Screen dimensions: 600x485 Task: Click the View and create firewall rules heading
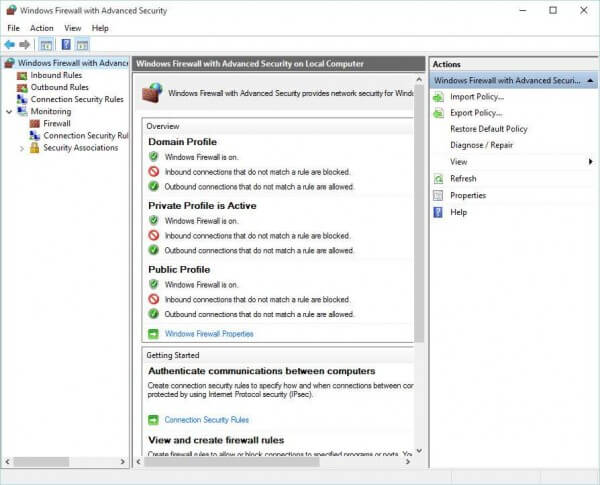tap(216, 440)
